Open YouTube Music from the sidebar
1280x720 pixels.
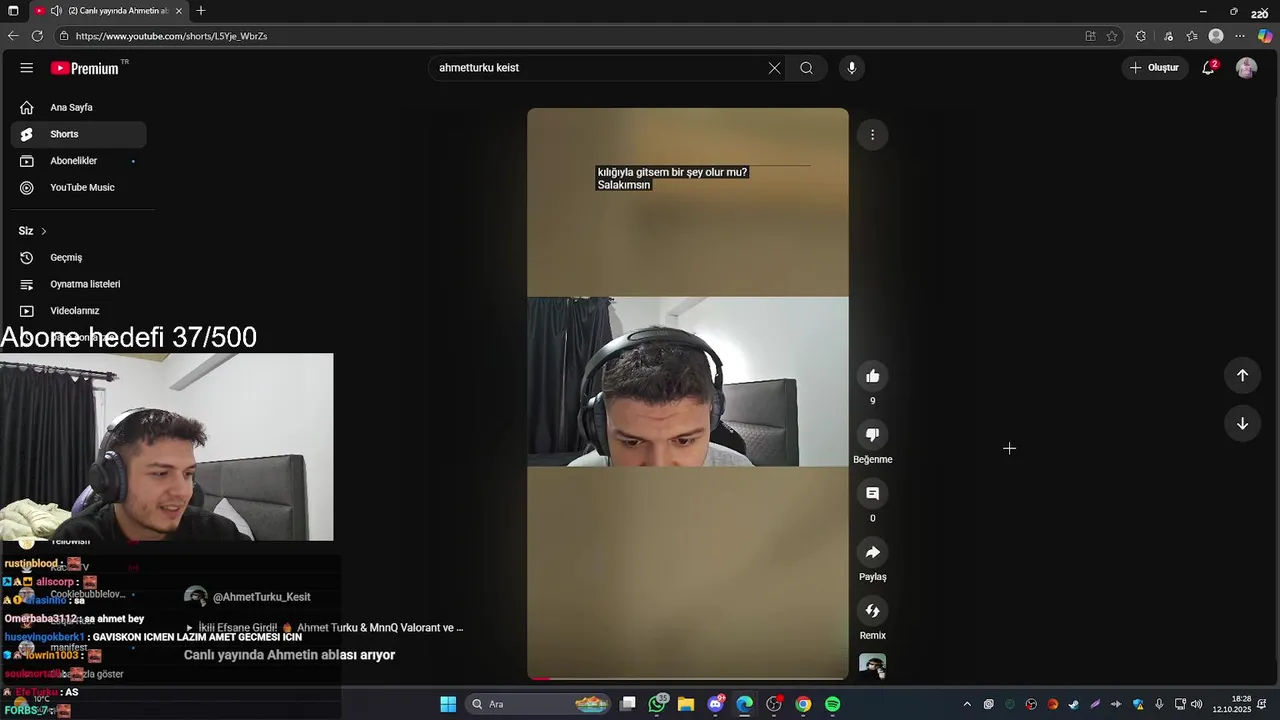click(78, 187)
